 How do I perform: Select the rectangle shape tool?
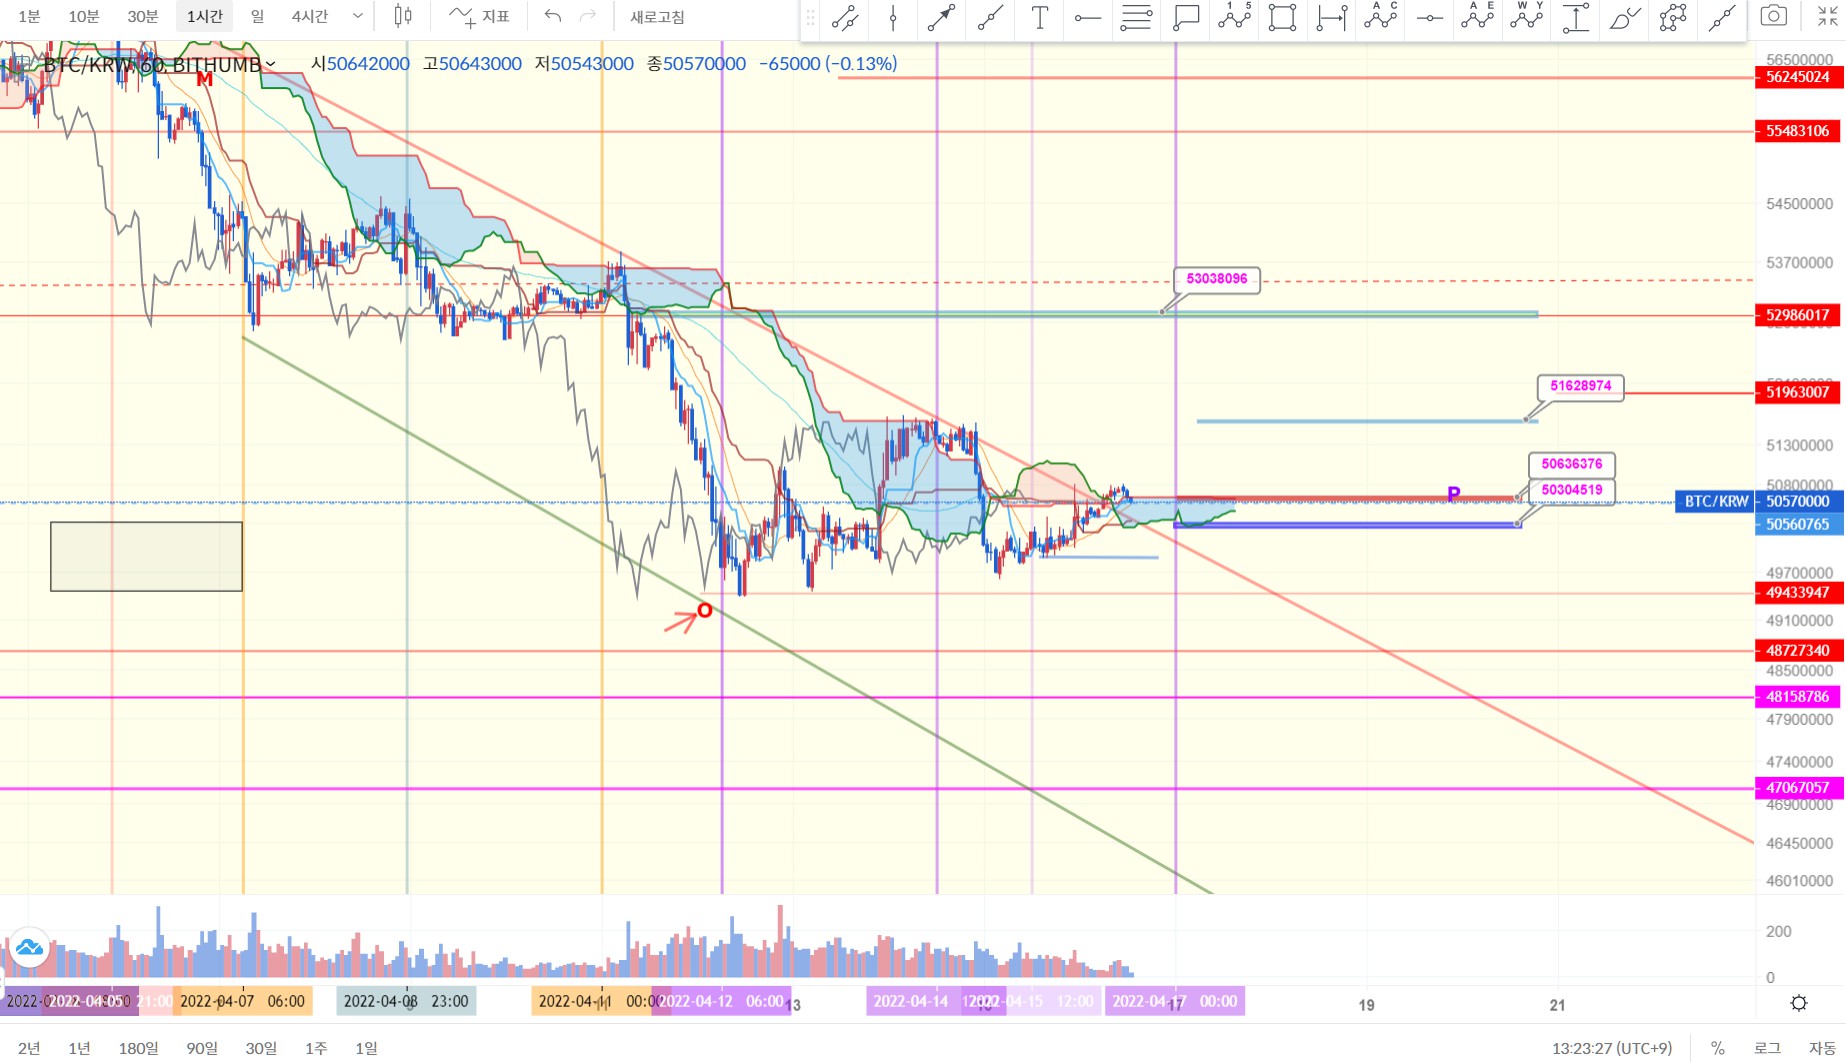(1283, 17)
